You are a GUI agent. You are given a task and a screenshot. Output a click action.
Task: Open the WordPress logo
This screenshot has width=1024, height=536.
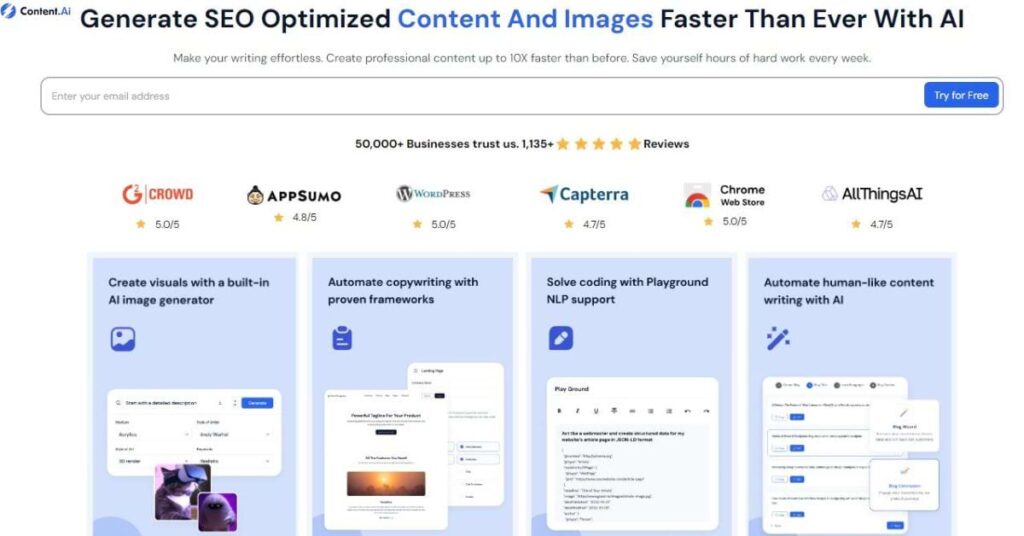click(434, 193)
